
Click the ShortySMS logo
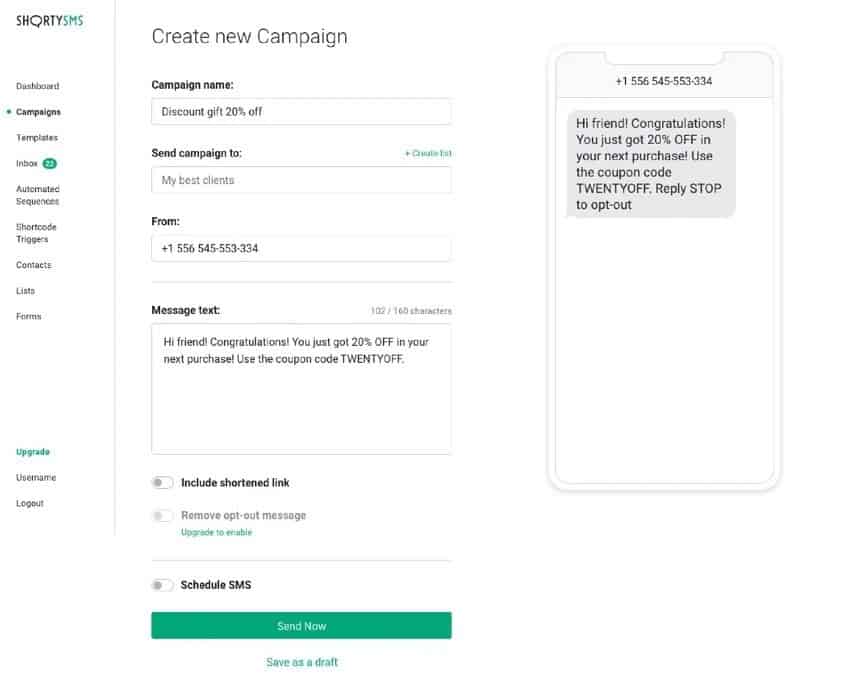click(49, 21)
